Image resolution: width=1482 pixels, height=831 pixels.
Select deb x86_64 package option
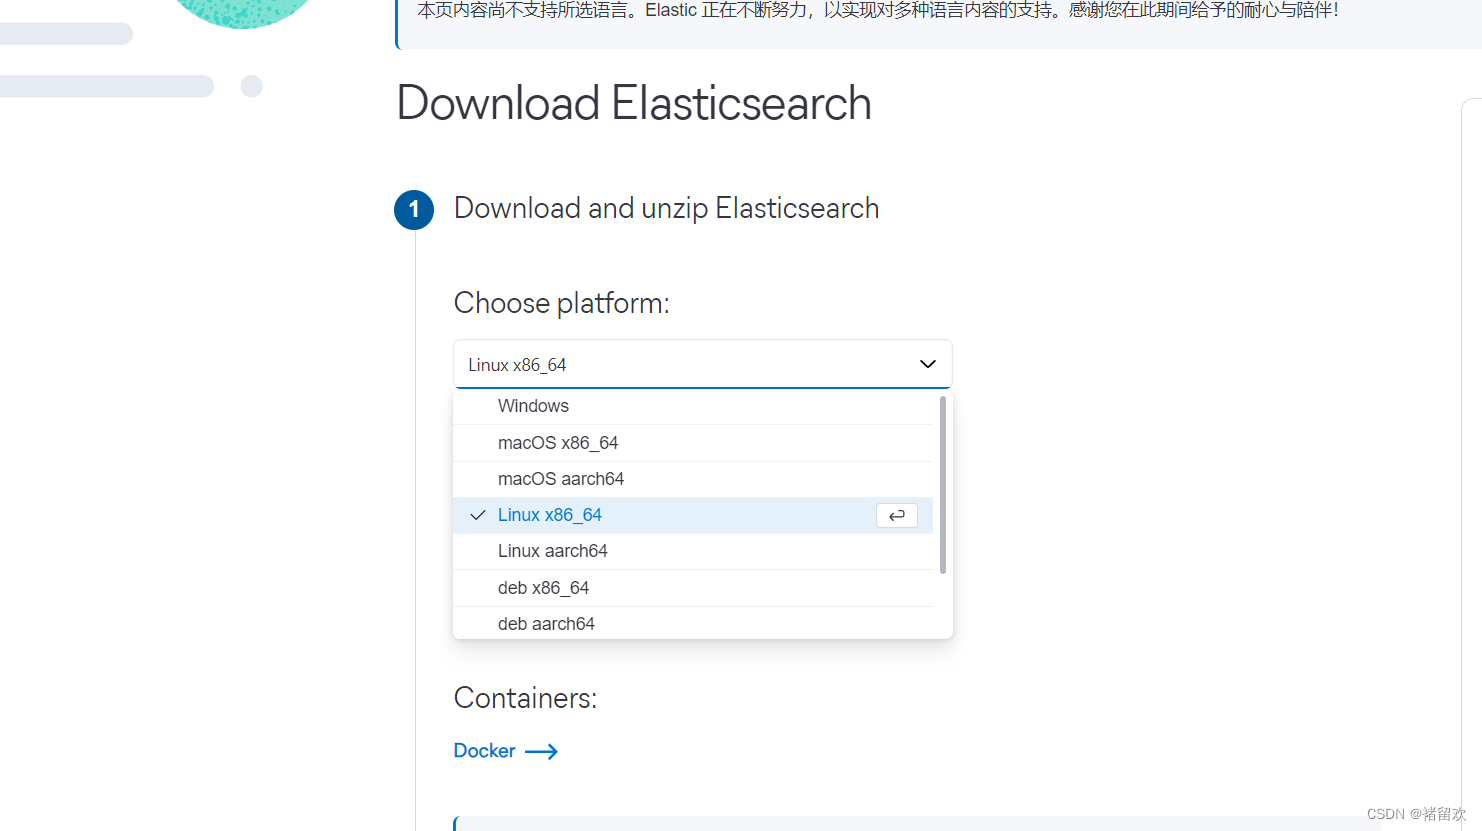coord(693,588)
